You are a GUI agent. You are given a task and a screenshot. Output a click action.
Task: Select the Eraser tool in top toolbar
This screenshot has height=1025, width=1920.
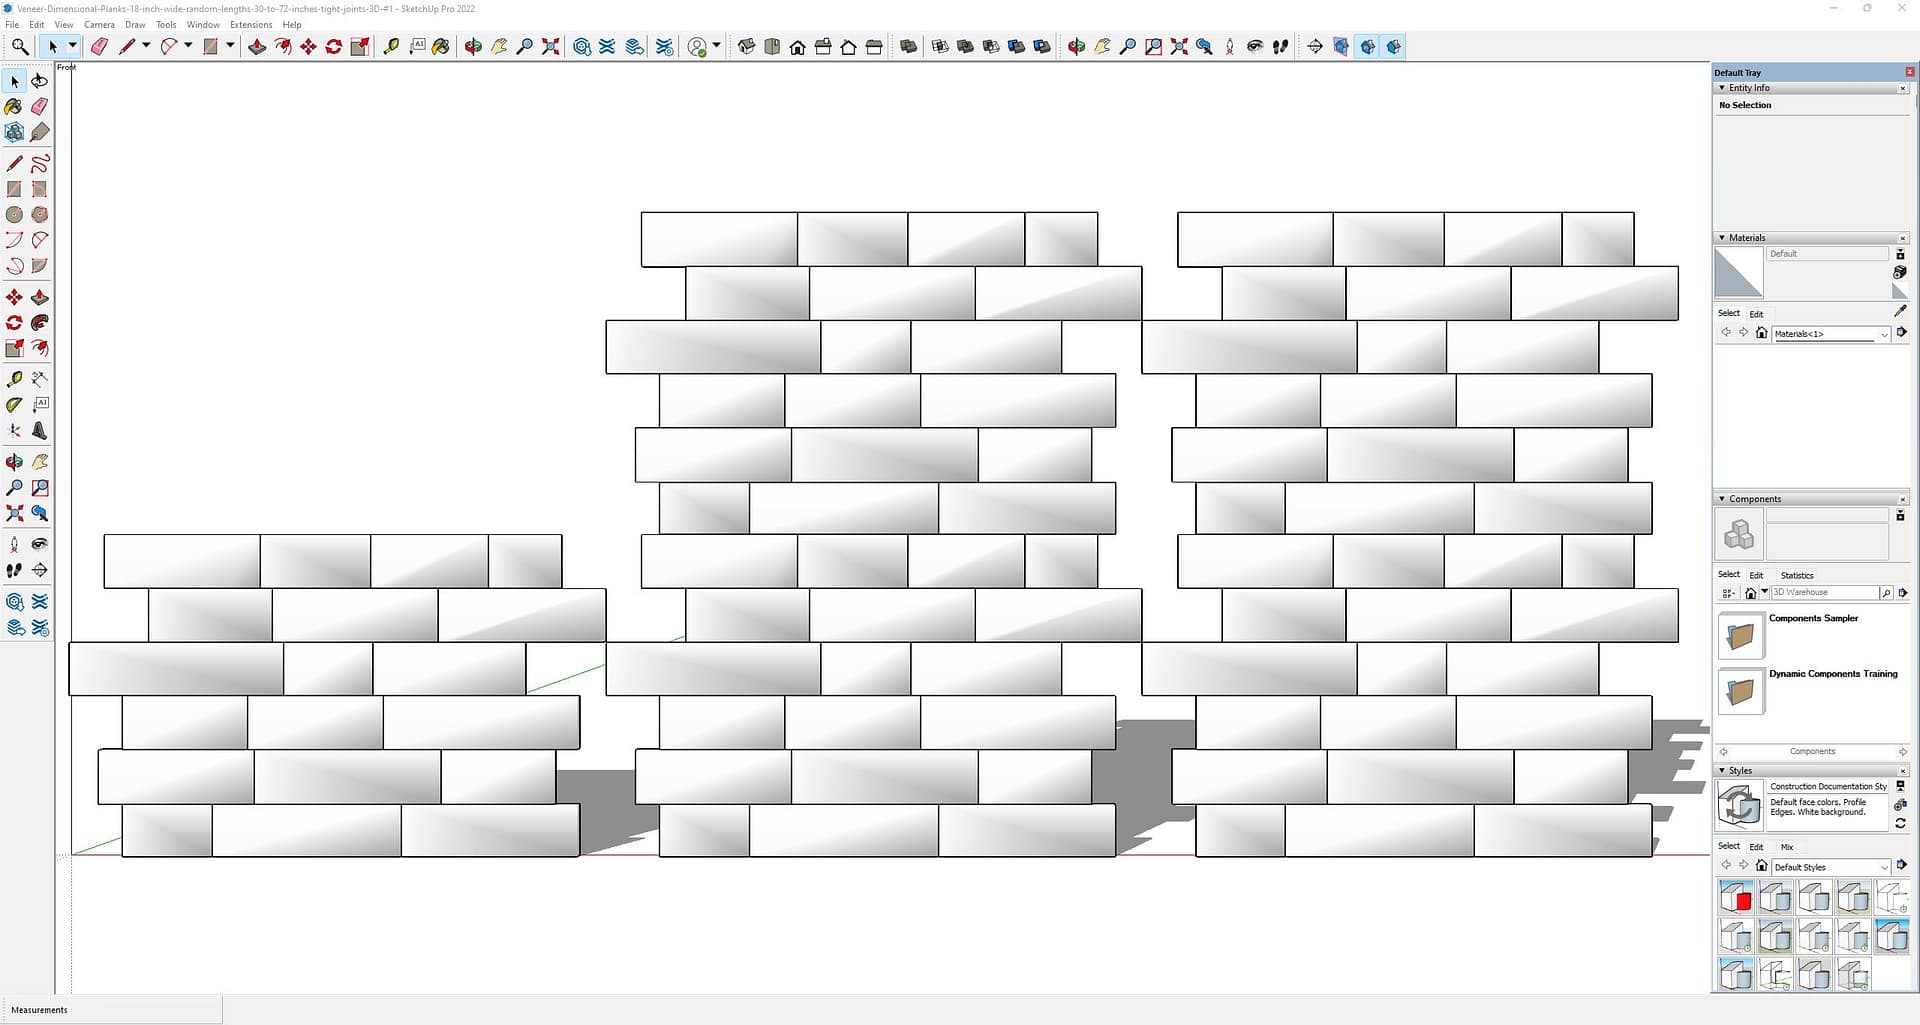click(99, 47)
